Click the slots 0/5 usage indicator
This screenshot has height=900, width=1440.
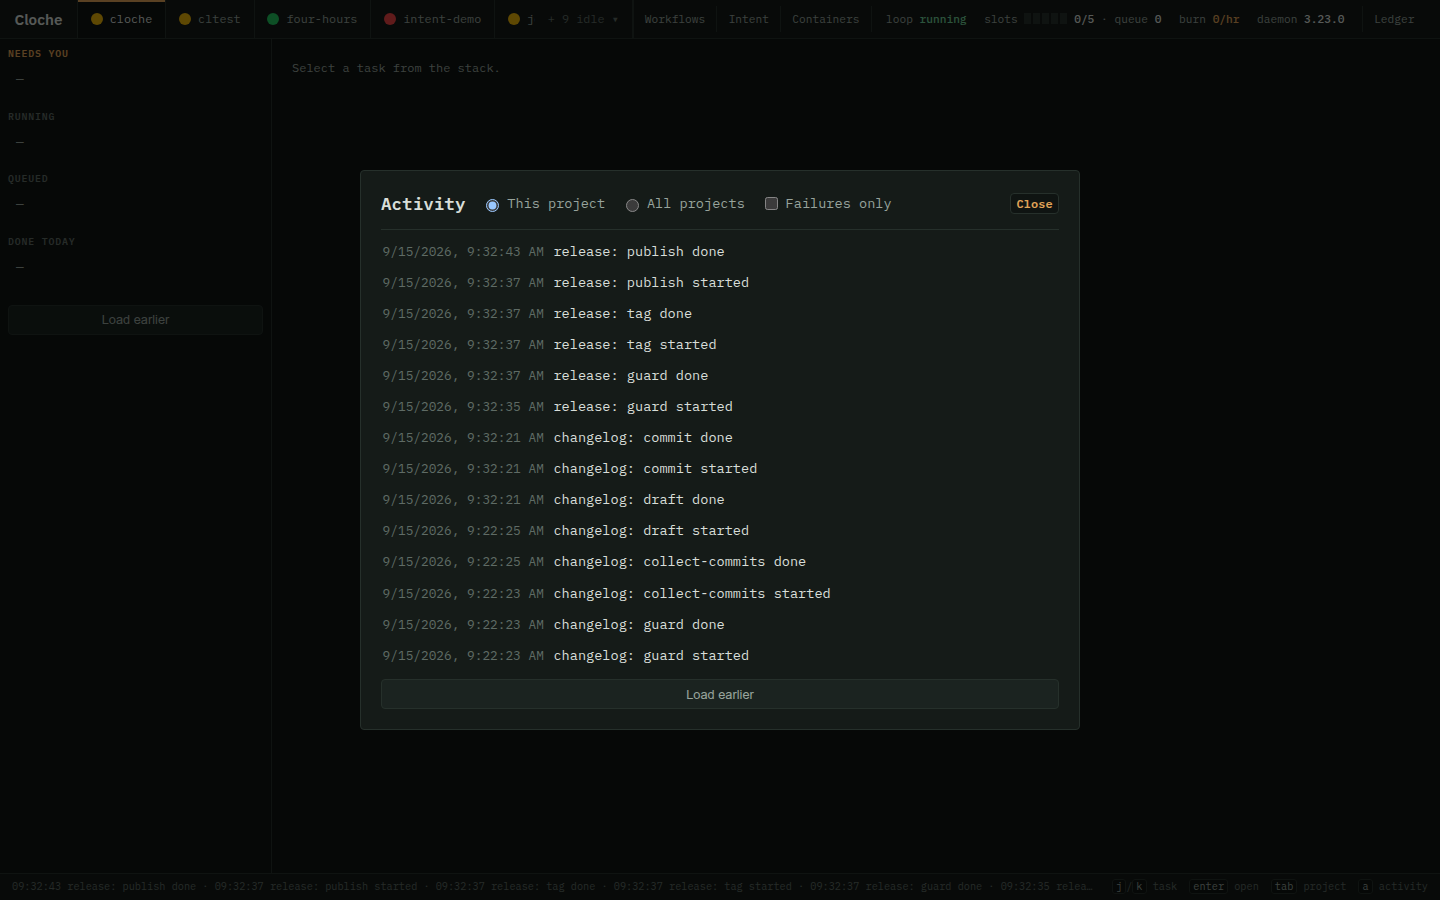1039,19
